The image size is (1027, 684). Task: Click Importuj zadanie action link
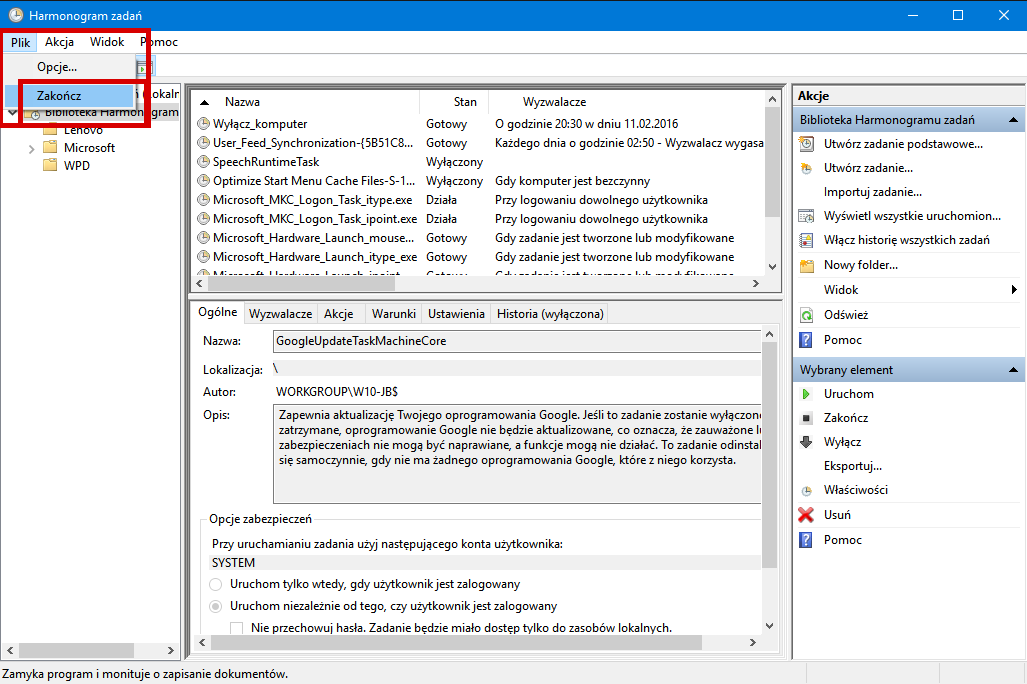click(x=872, y=192)
